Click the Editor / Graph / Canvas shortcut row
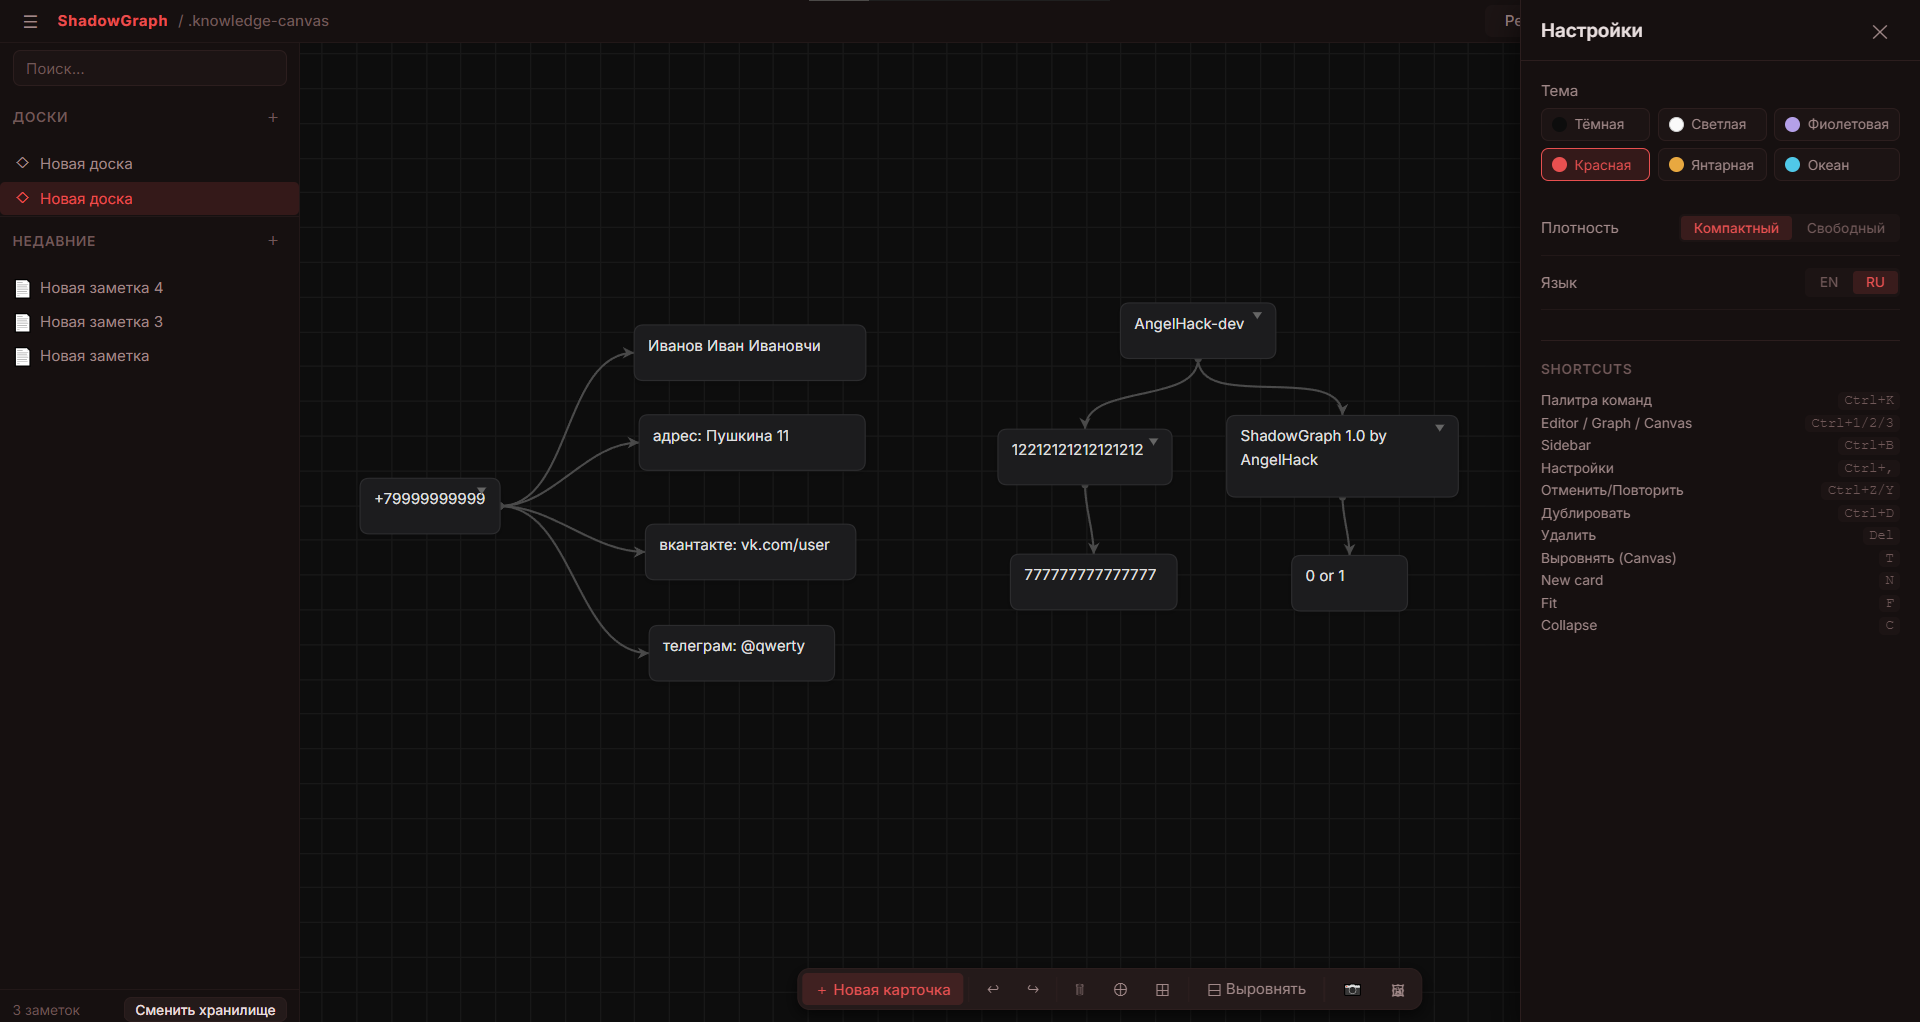The width and height of the screenshot is (1920, 1022). [x=1718, y=423]
